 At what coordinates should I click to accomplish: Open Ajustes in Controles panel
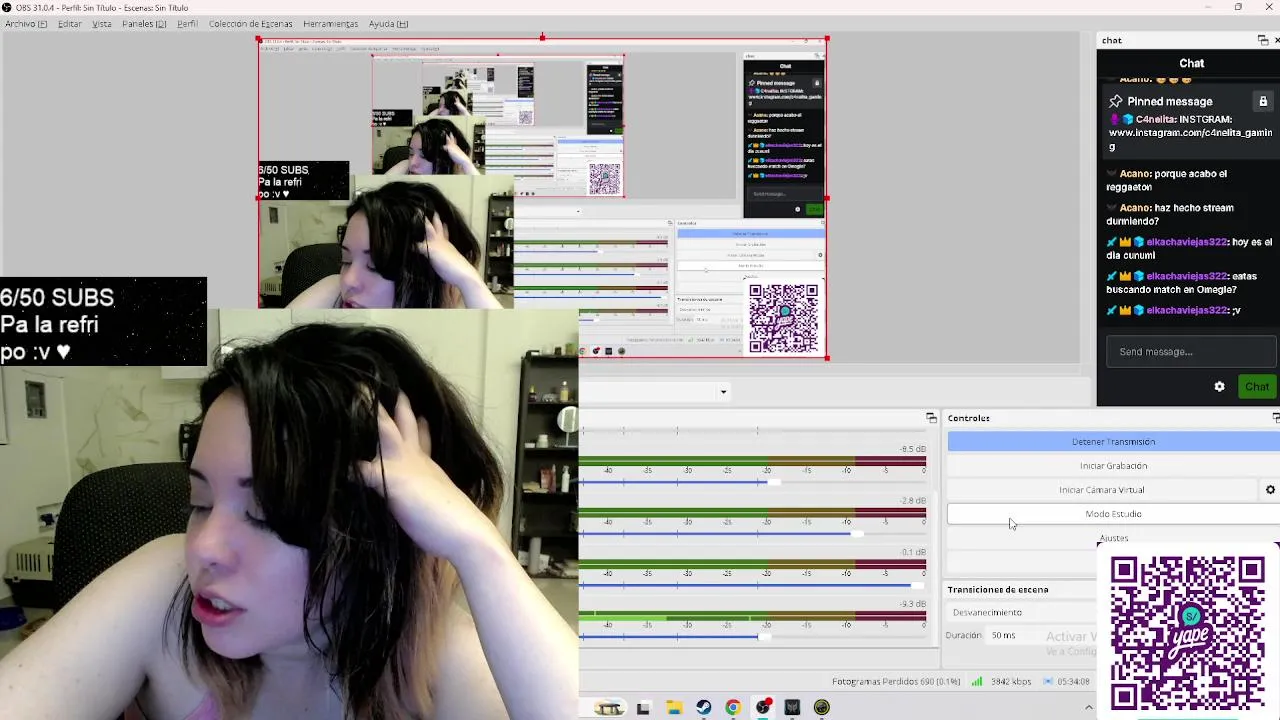click(1113, 538)
